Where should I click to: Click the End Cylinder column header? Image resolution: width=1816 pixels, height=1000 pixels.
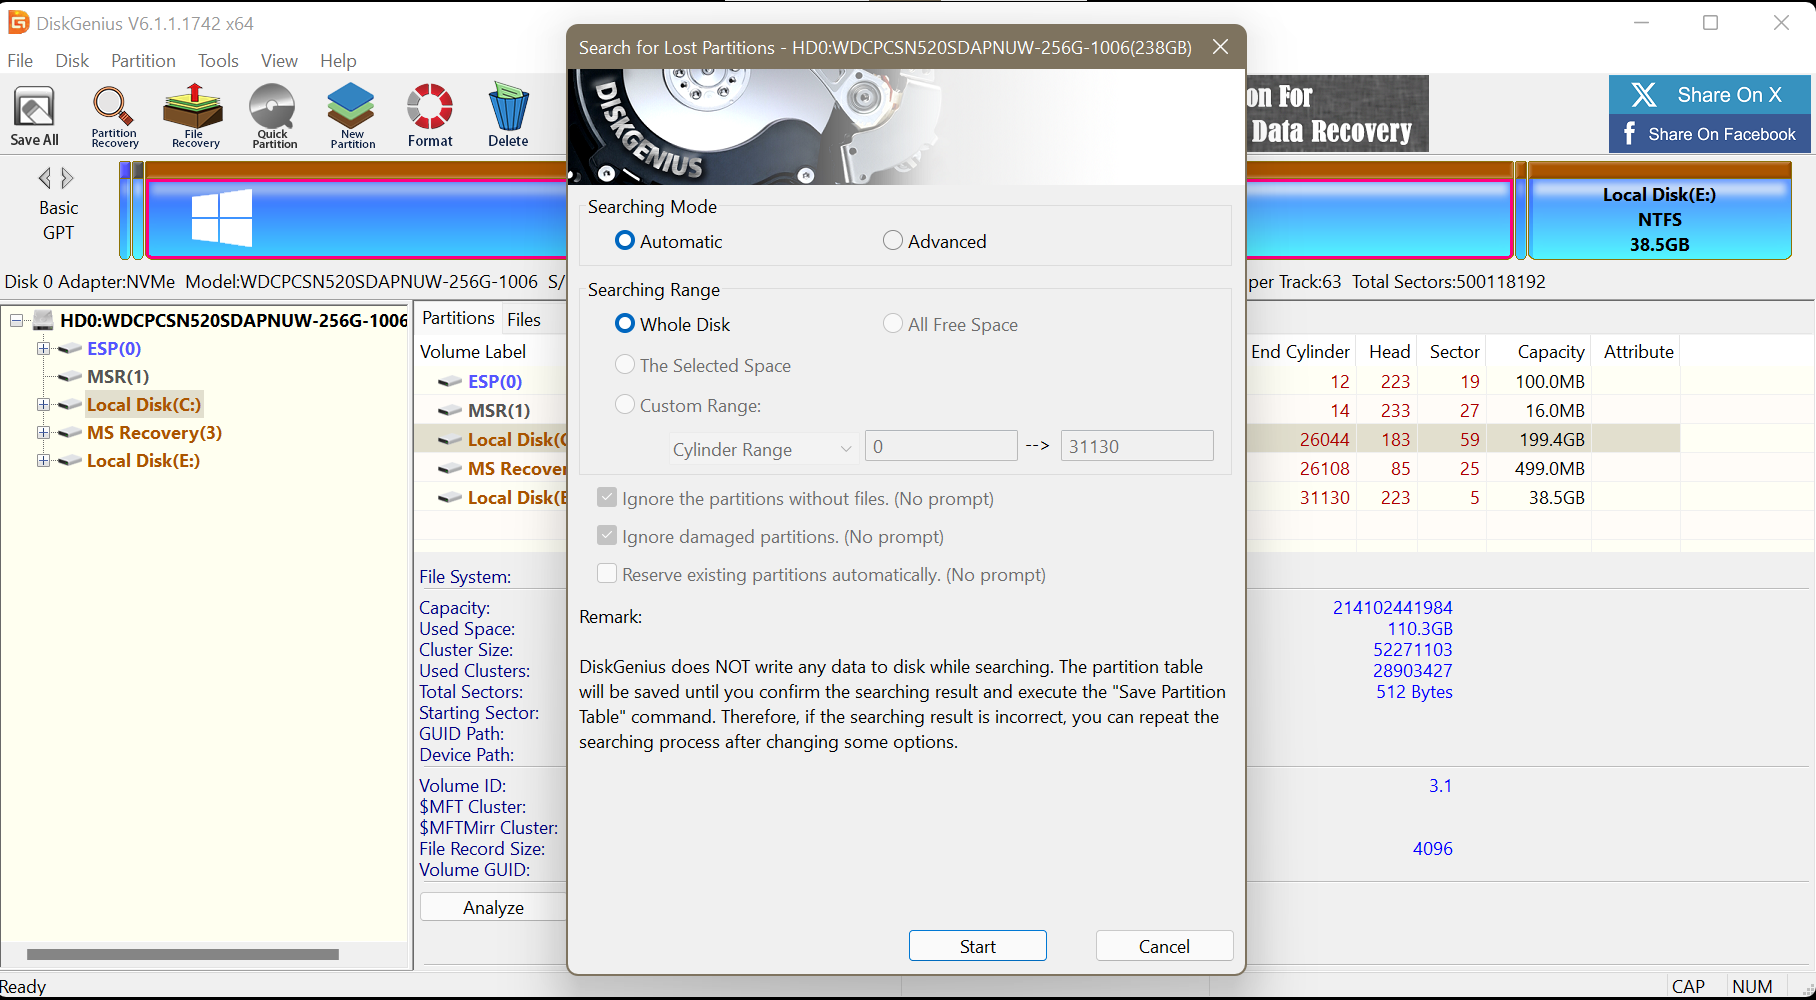(x=1300, y=351)
